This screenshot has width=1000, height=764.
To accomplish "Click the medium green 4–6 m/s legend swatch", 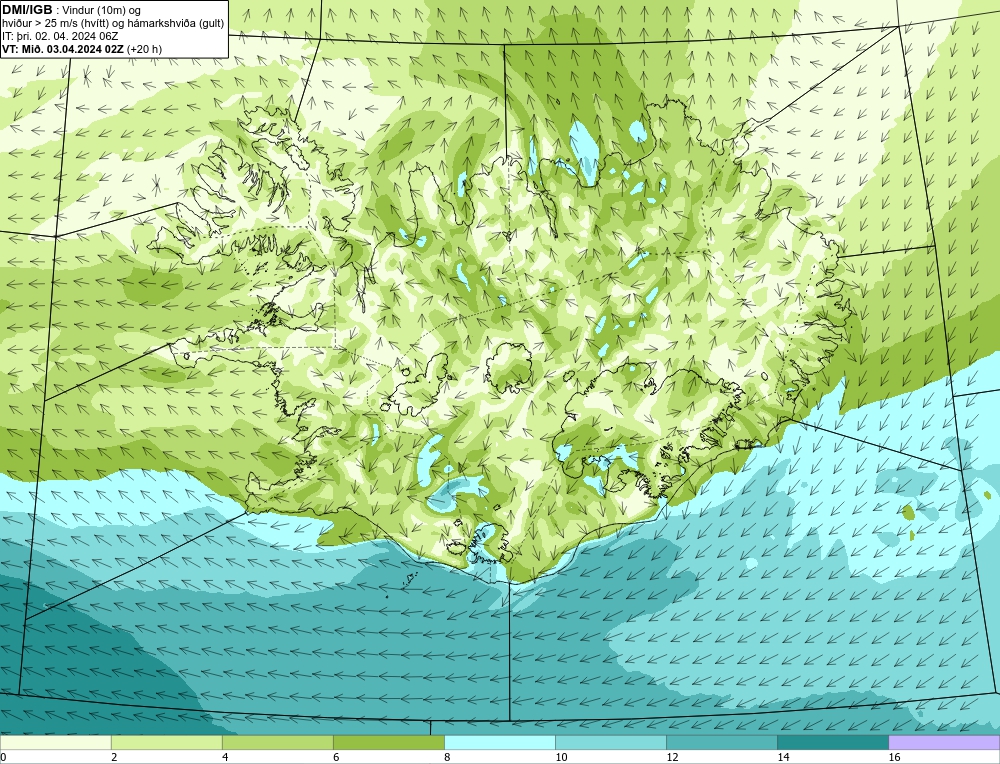I will [277, 742].
